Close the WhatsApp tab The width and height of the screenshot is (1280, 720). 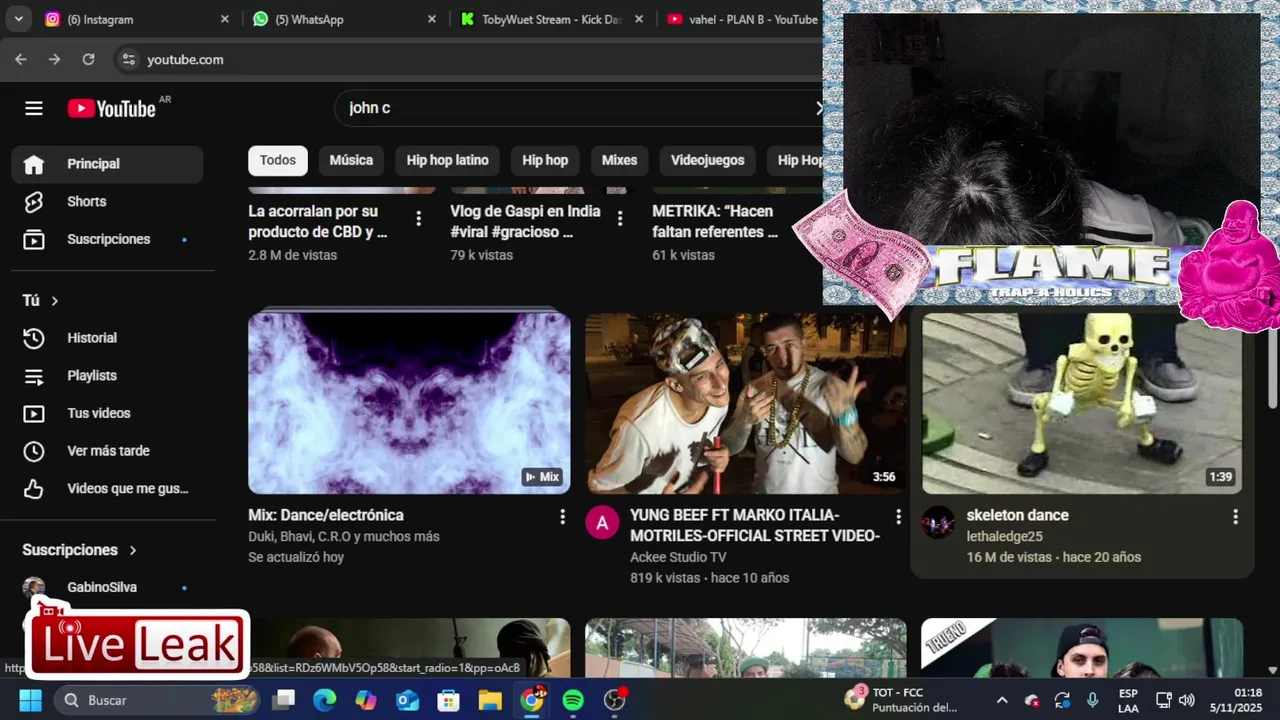point(432,19)
